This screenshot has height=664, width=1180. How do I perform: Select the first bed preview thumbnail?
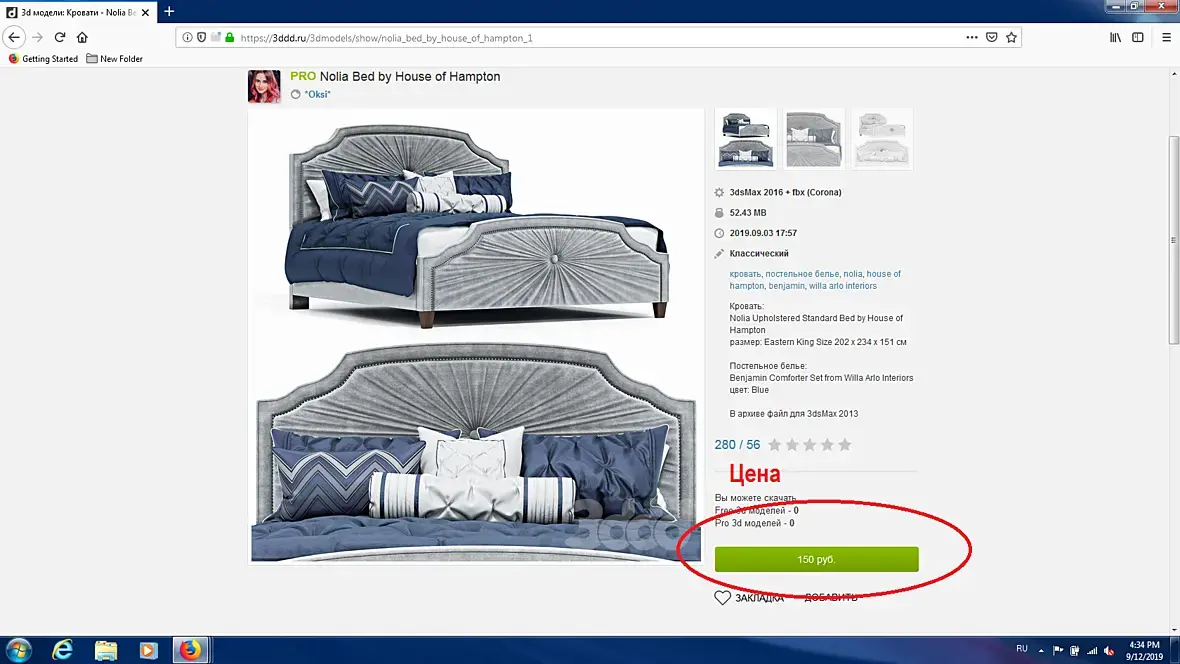pyautogui.click(x=746, y=139)
